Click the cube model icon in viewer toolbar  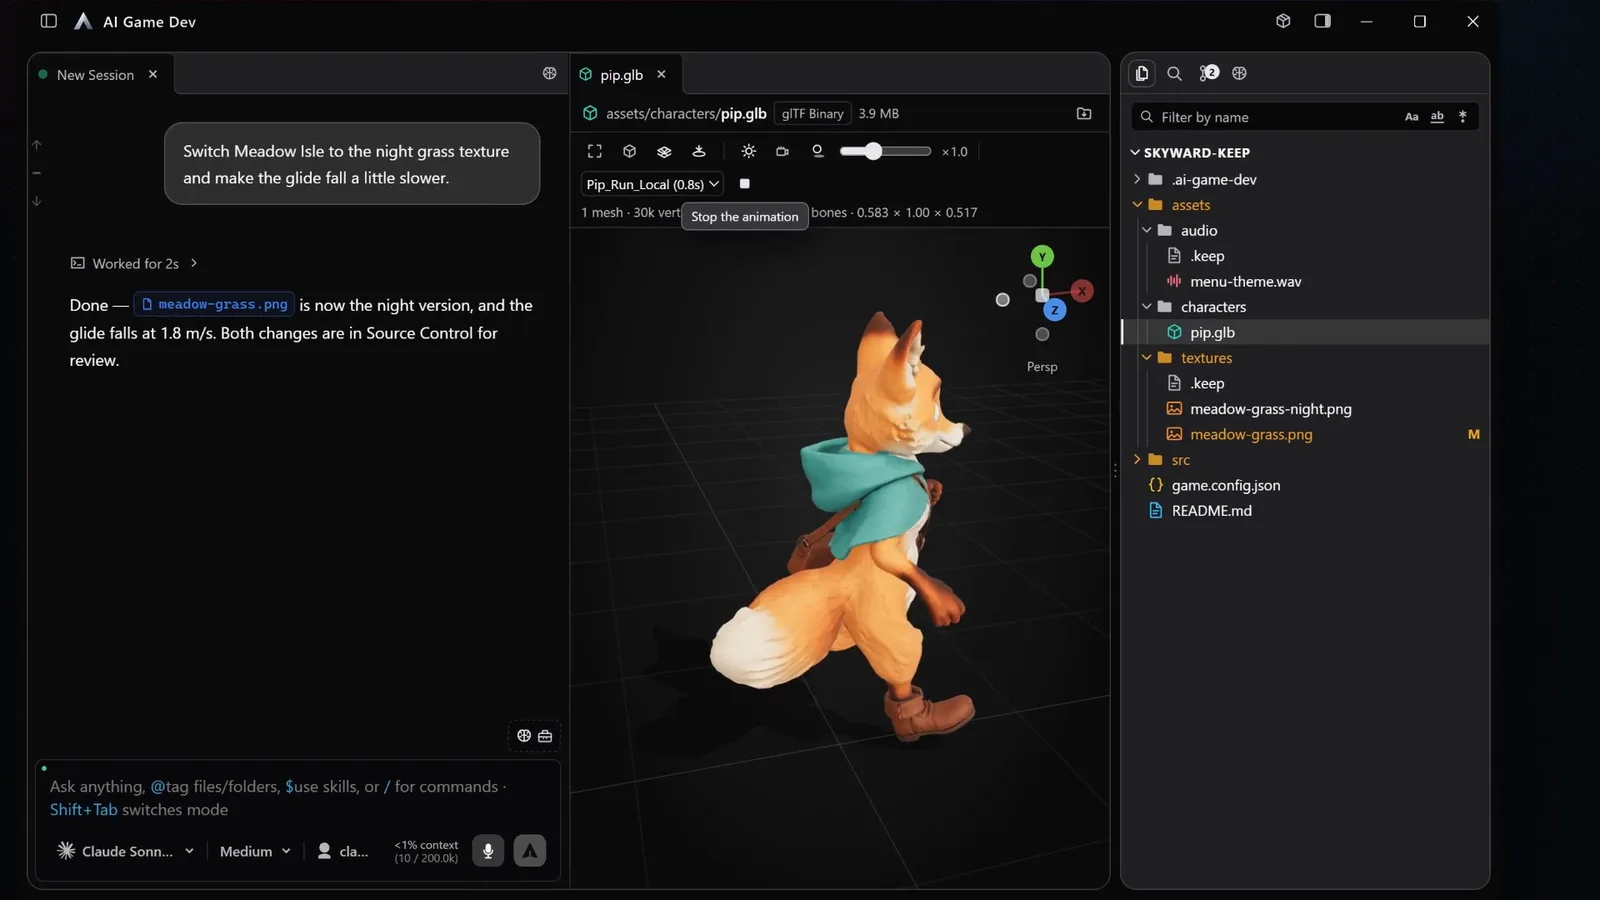tap(629, 151)
